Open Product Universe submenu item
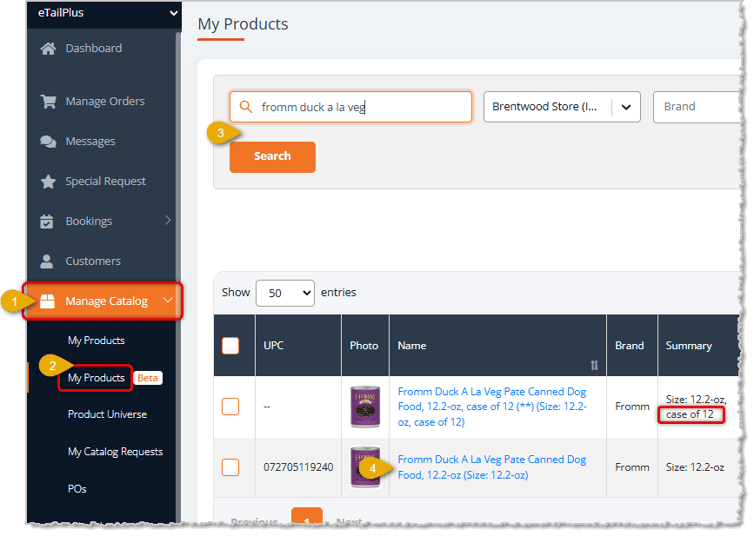This screenshot has width=754, height=536. [107, 414]
